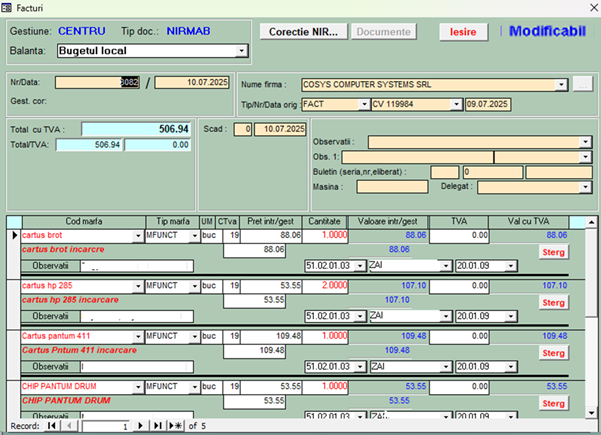Jump to the last record
601x435 pixels.
tap(157, 425)
